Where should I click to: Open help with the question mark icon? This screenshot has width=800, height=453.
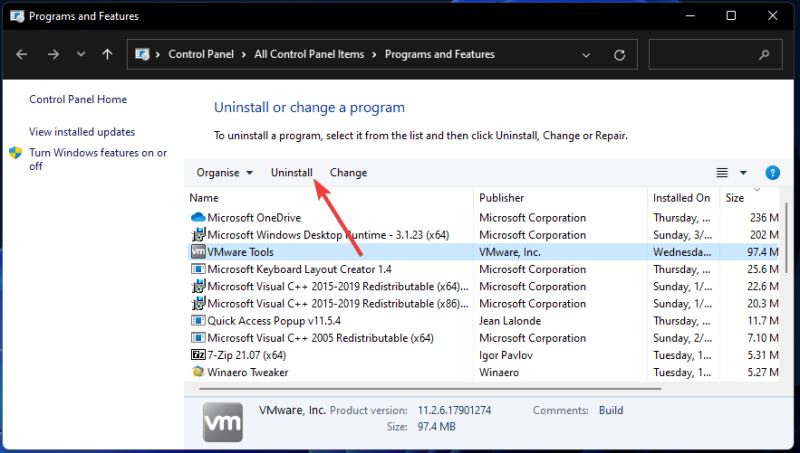[x=772, y=173]
